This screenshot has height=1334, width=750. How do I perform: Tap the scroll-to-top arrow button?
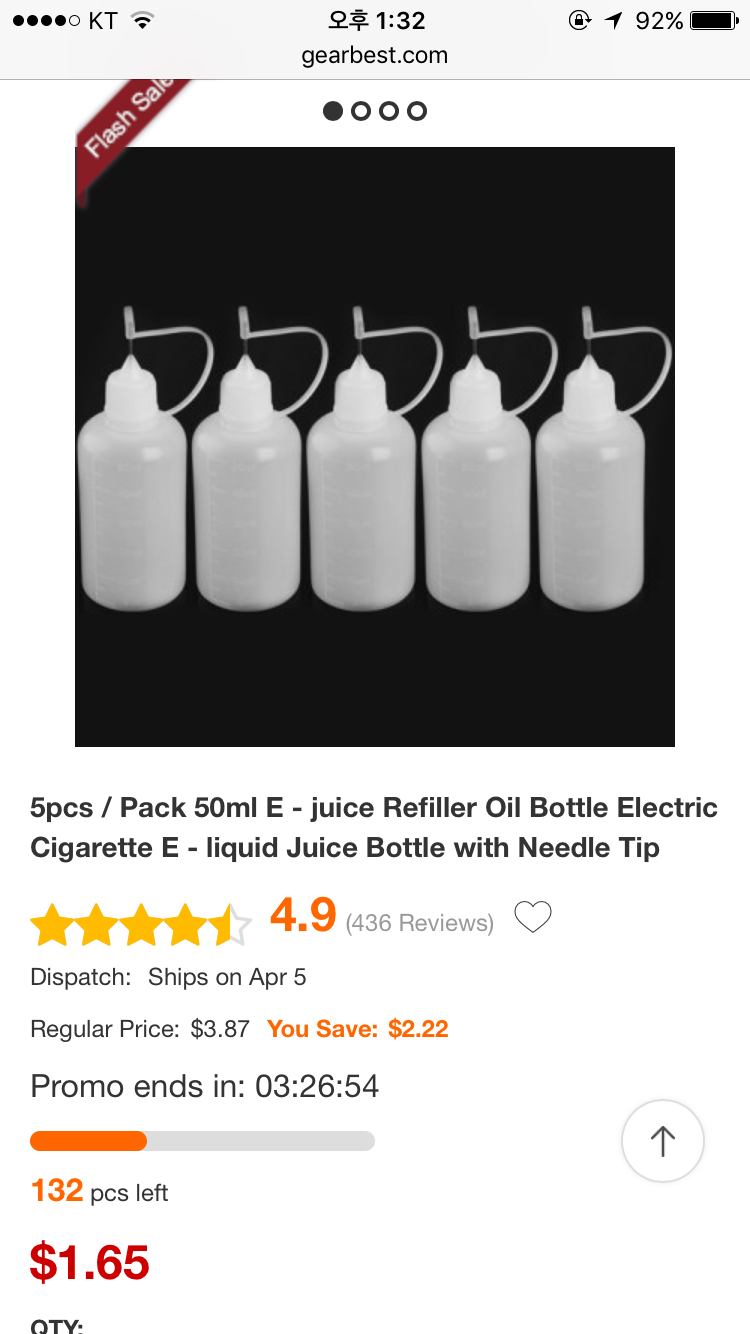tap(663, 1141)
